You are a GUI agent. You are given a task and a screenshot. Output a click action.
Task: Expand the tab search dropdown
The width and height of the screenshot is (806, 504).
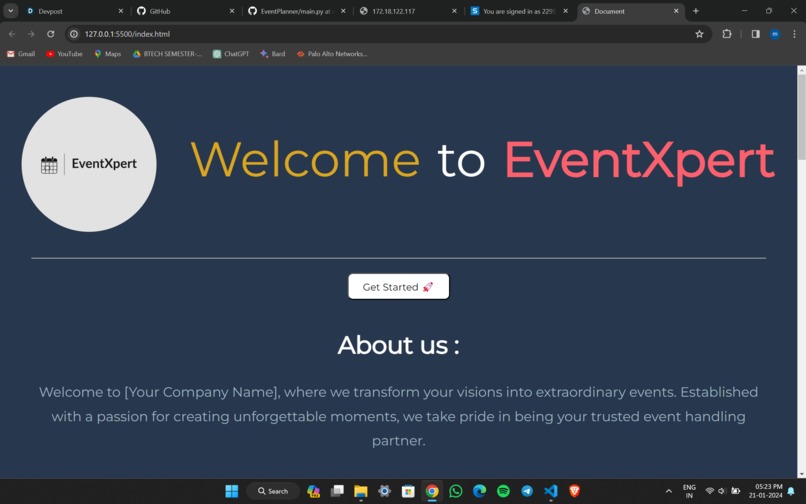(10, 11)
